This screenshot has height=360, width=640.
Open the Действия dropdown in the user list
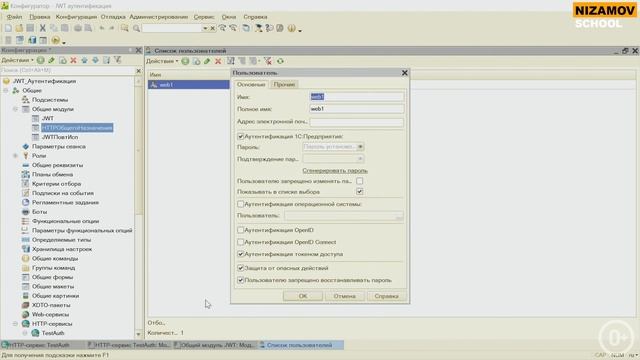pos(162,61)
